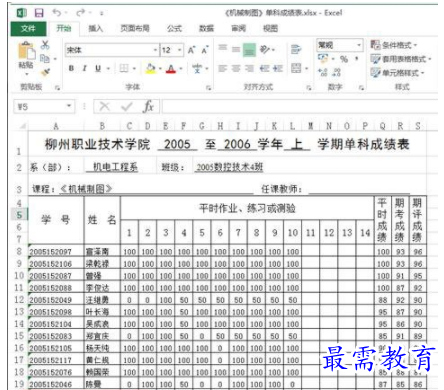Click the Copy icon
Viewport: 444px width, 390px height.
(45, 59)
